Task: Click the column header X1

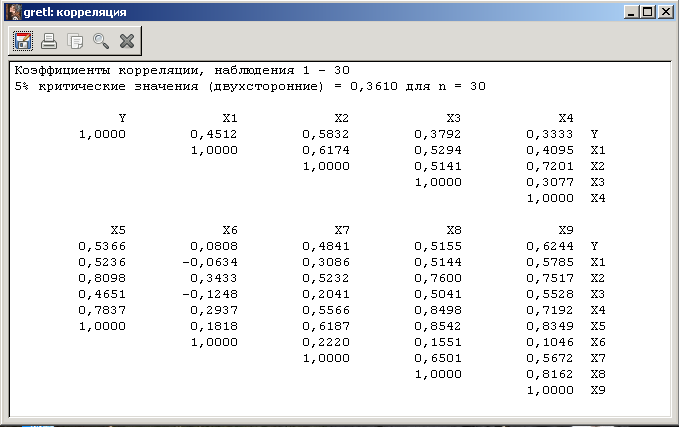Action: pyautogui.click(x=230, y=118)
